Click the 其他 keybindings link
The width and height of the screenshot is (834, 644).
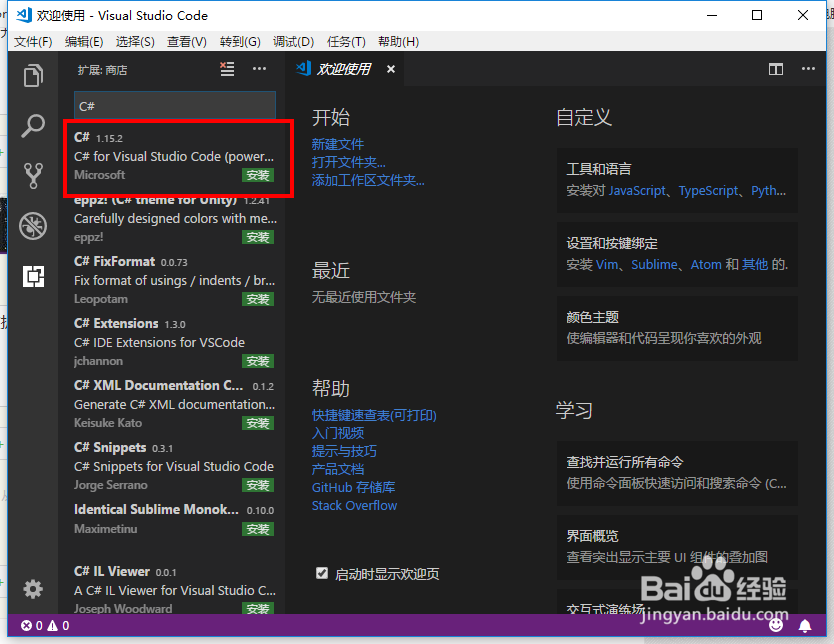point(755,264)
